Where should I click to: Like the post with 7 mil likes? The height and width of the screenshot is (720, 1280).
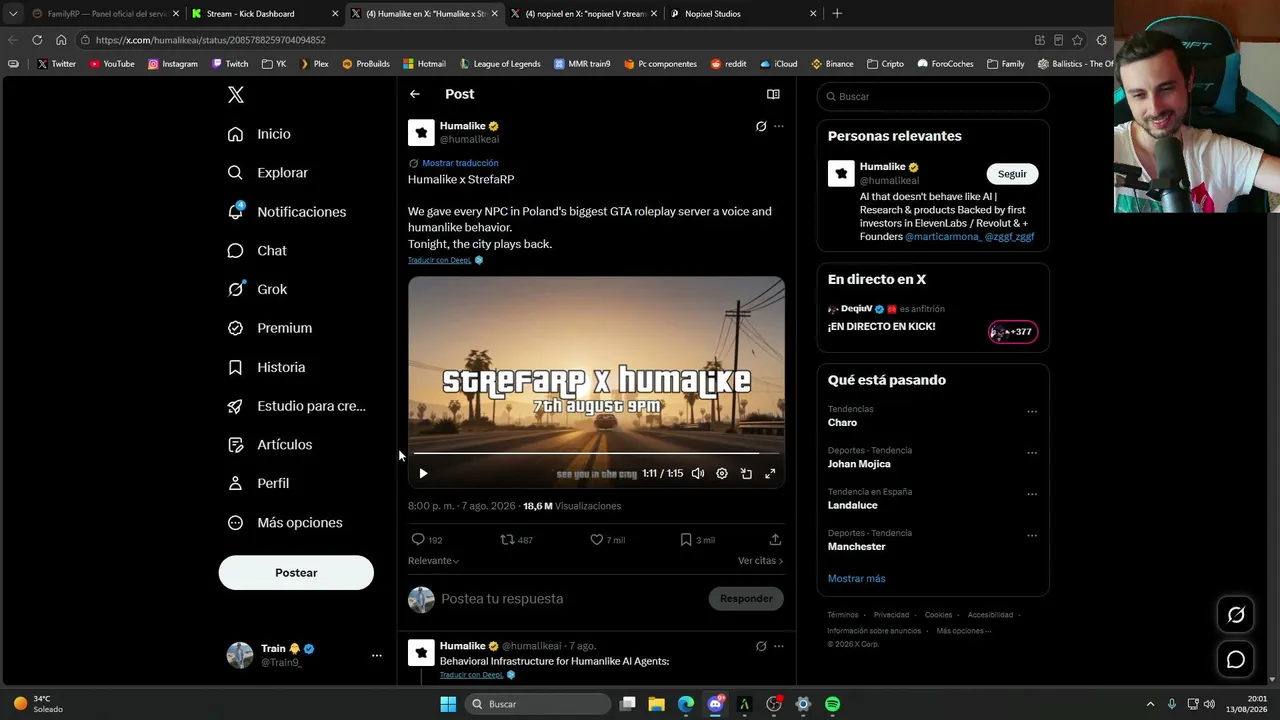[x=597, y=540]
